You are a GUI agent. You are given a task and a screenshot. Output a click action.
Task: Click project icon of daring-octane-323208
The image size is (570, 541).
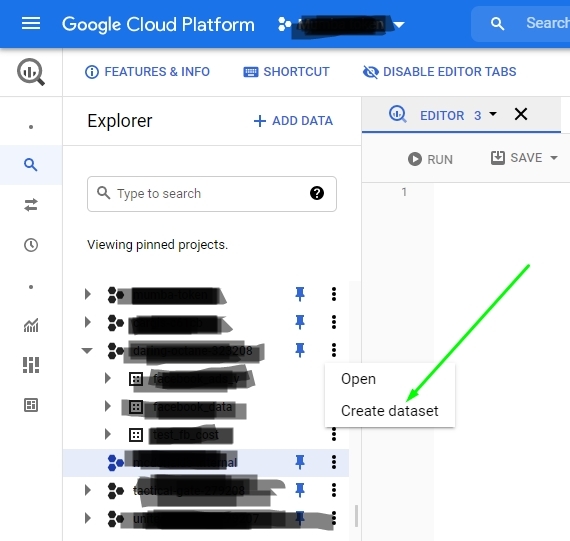(x=116, y=351)
